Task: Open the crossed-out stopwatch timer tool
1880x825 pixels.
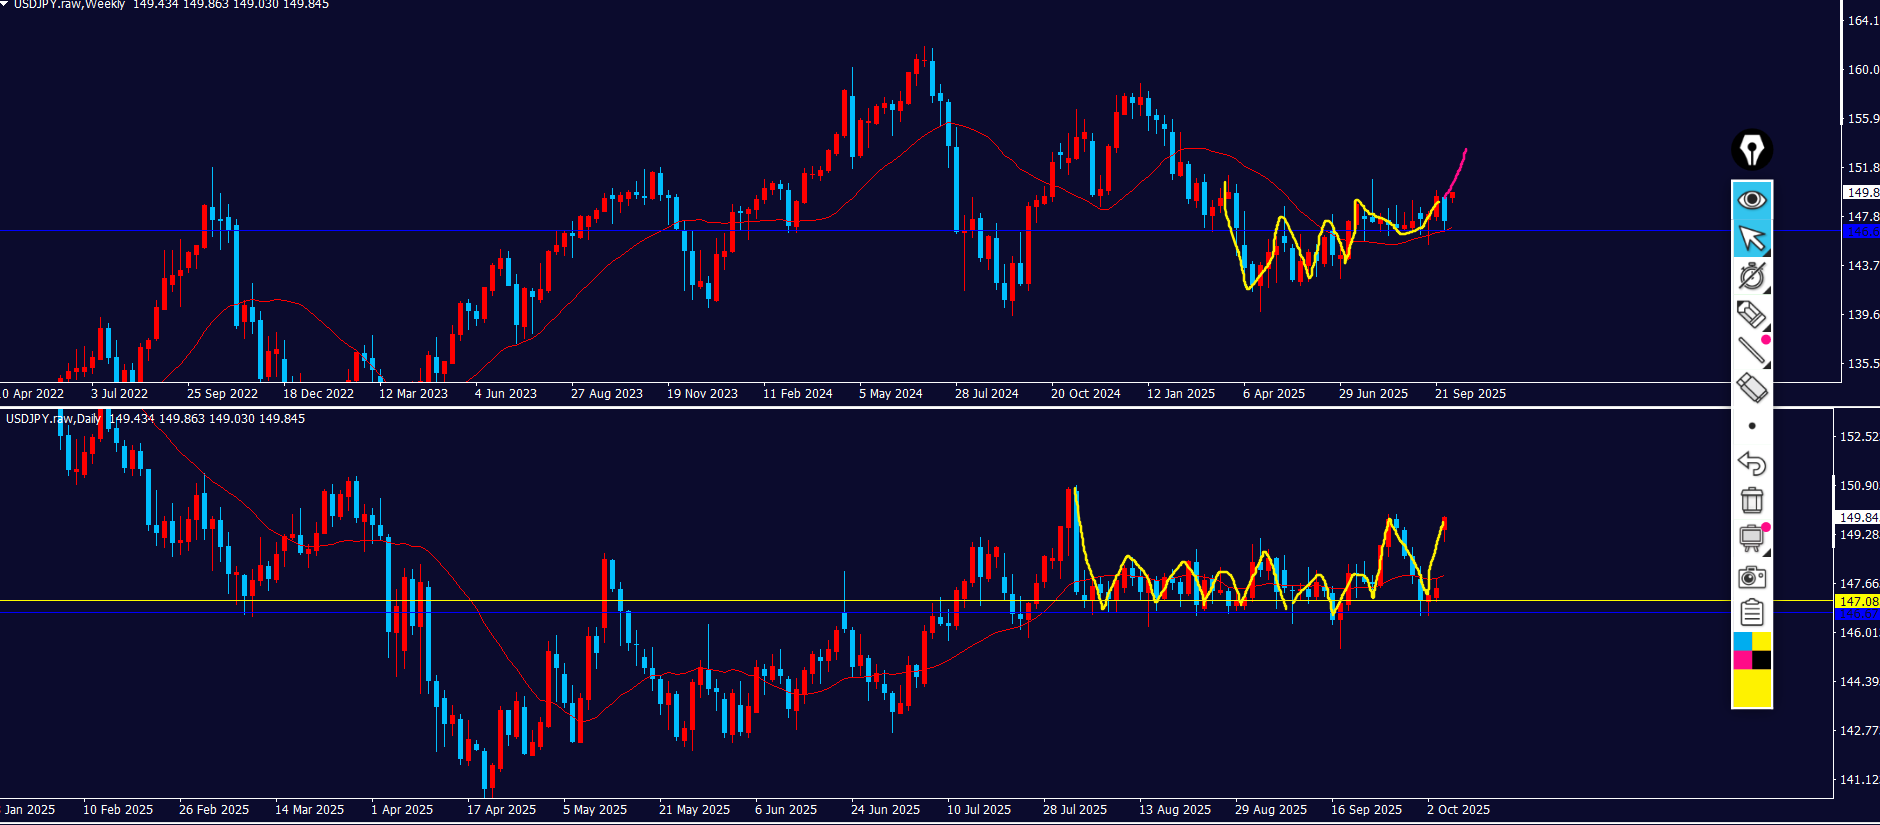Action: pyautogui.click(x=1751, y=276)
